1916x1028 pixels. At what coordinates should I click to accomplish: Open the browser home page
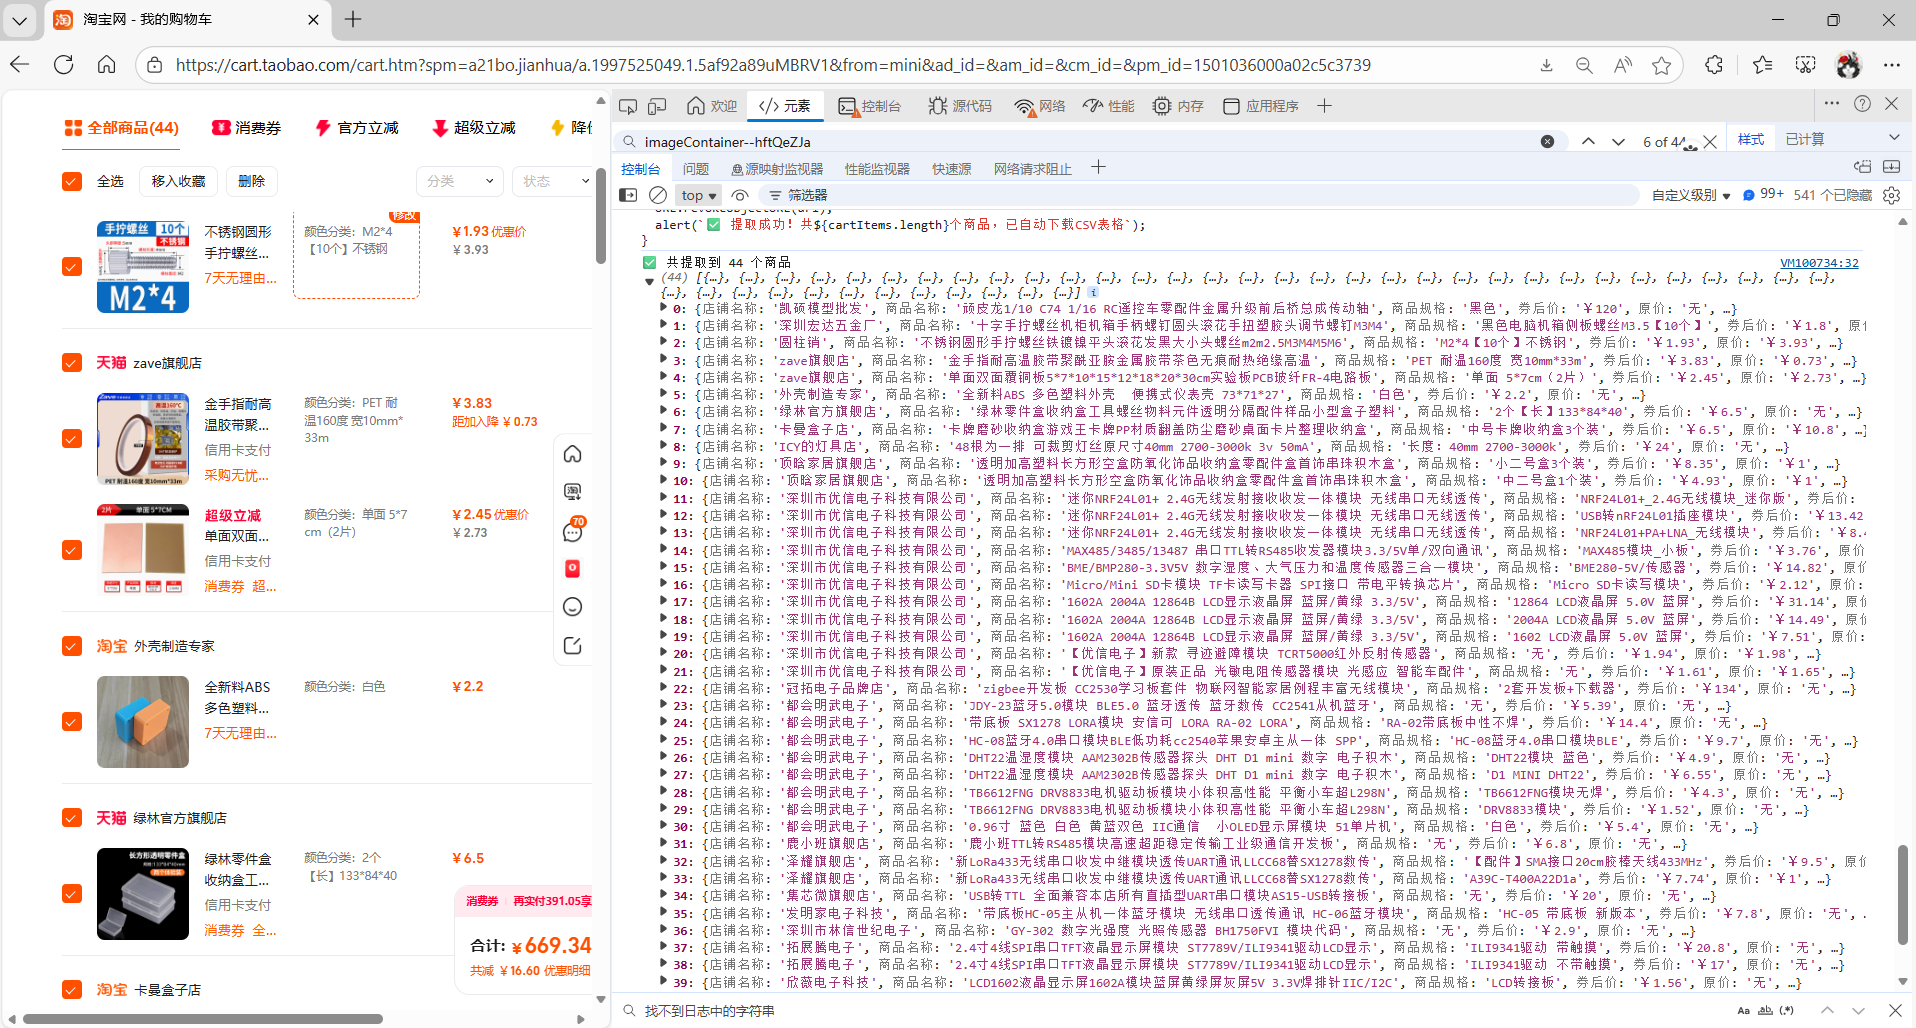[x=107, y=65]
